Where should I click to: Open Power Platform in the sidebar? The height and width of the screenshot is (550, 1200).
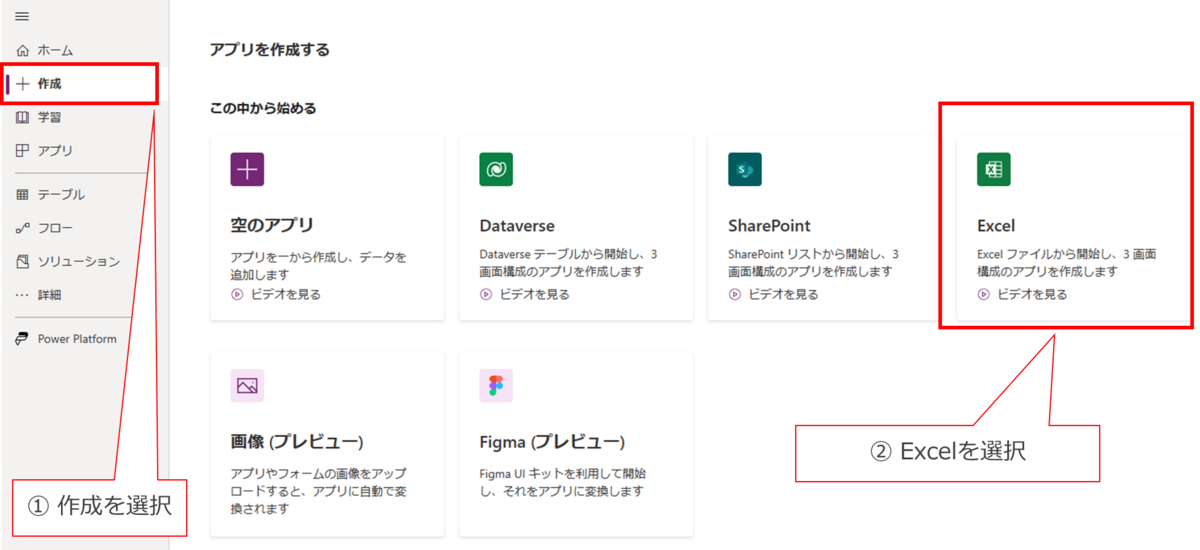pos(78,339)
